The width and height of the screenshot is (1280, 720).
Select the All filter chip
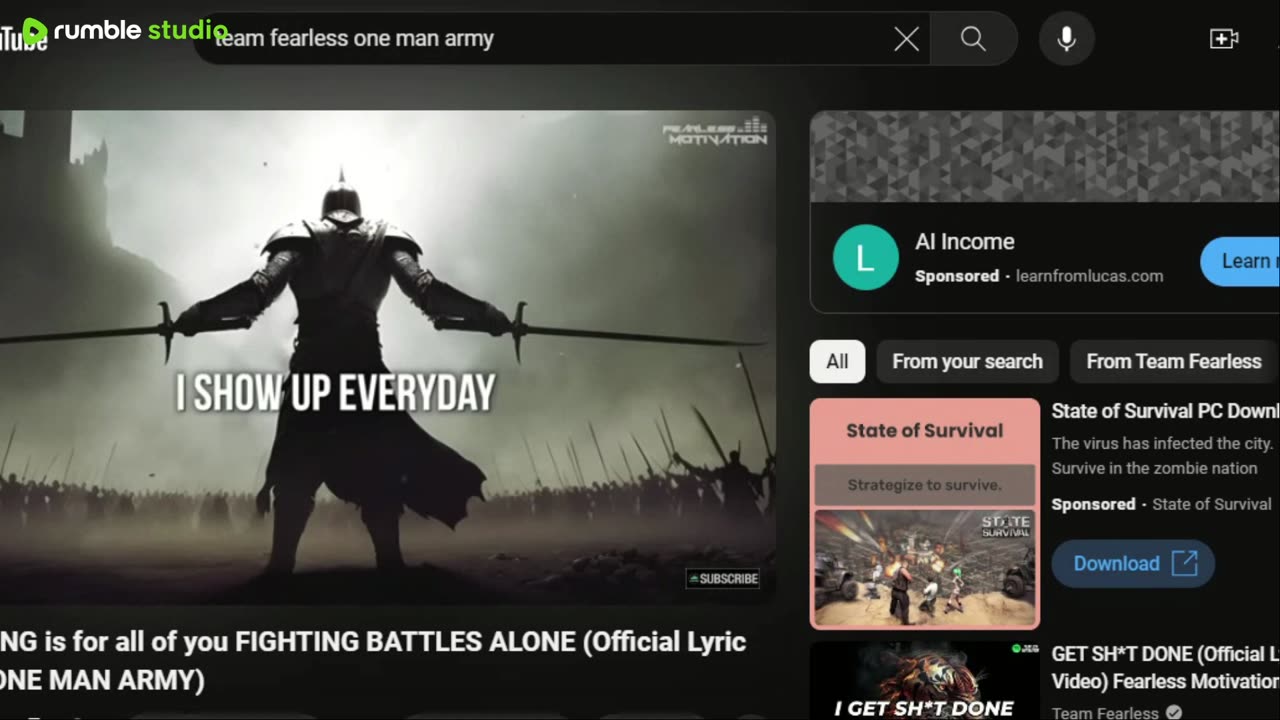[837, 361]
